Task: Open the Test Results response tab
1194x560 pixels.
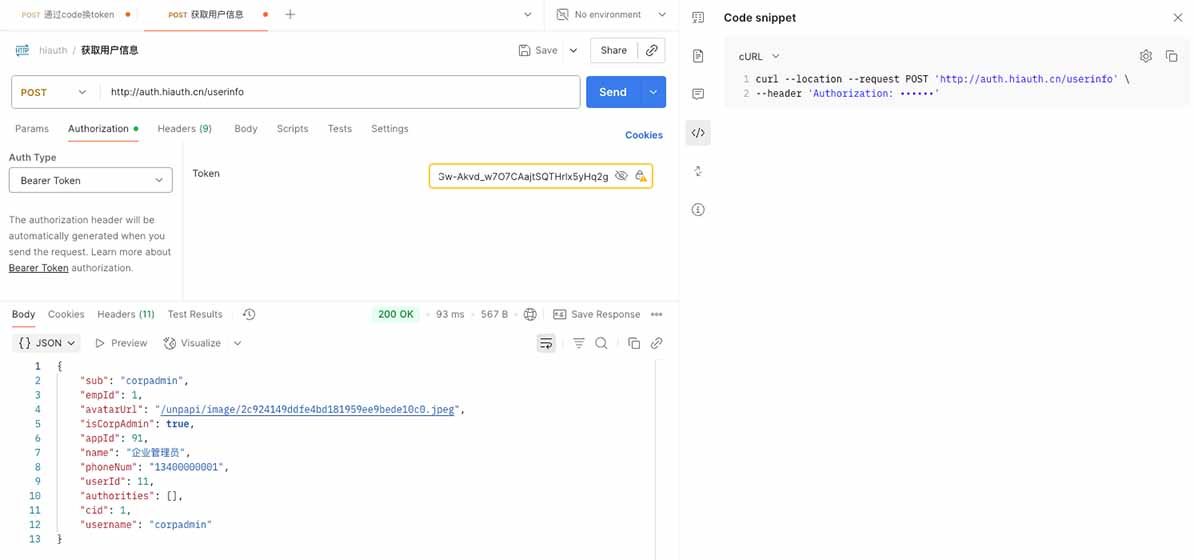Action: tap(195, 314)
